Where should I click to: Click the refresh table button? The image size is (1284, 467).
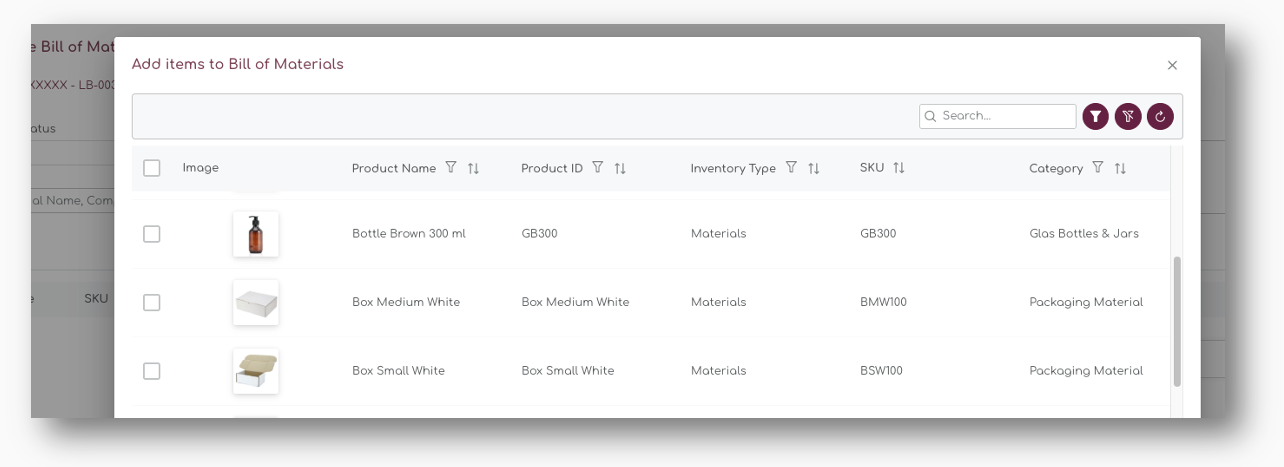[x=1160, y=117]
